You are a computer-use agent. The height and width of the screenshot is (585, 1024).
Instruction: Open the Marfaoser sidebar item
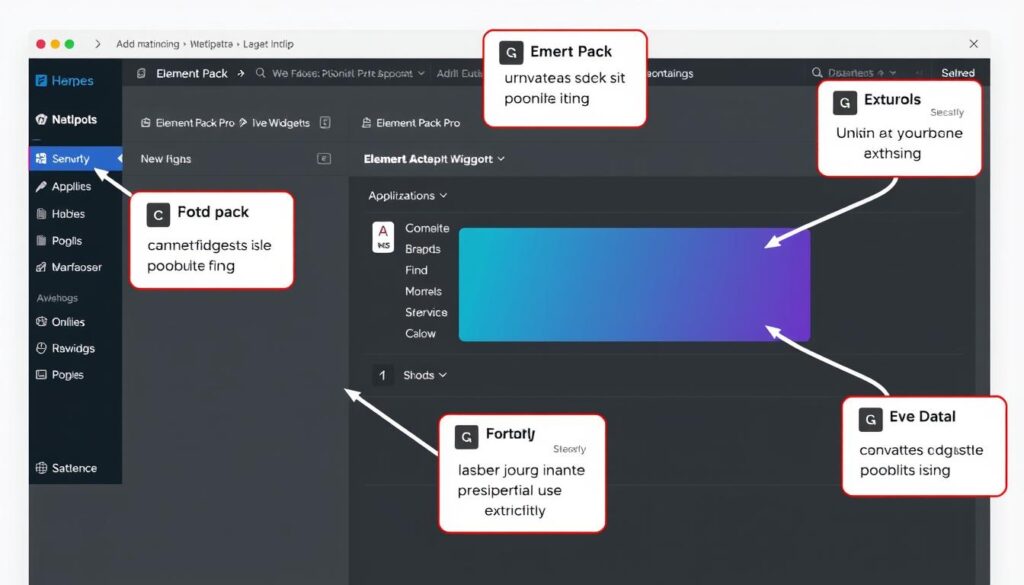69,267
